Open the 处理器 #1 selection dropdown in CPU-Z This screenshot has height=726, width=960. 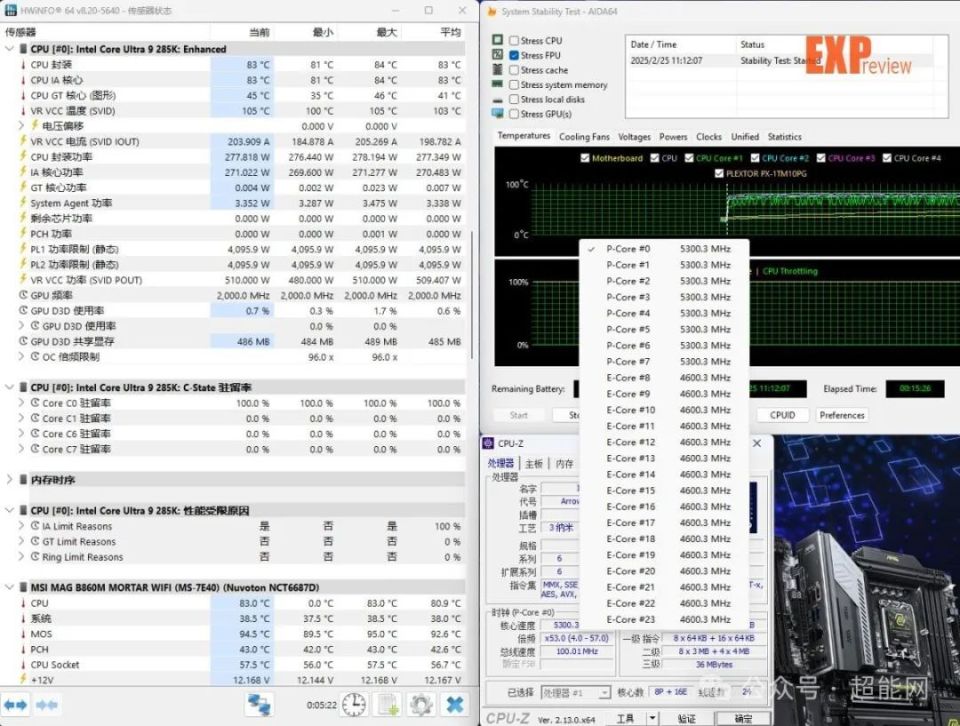tap(576, 692)
